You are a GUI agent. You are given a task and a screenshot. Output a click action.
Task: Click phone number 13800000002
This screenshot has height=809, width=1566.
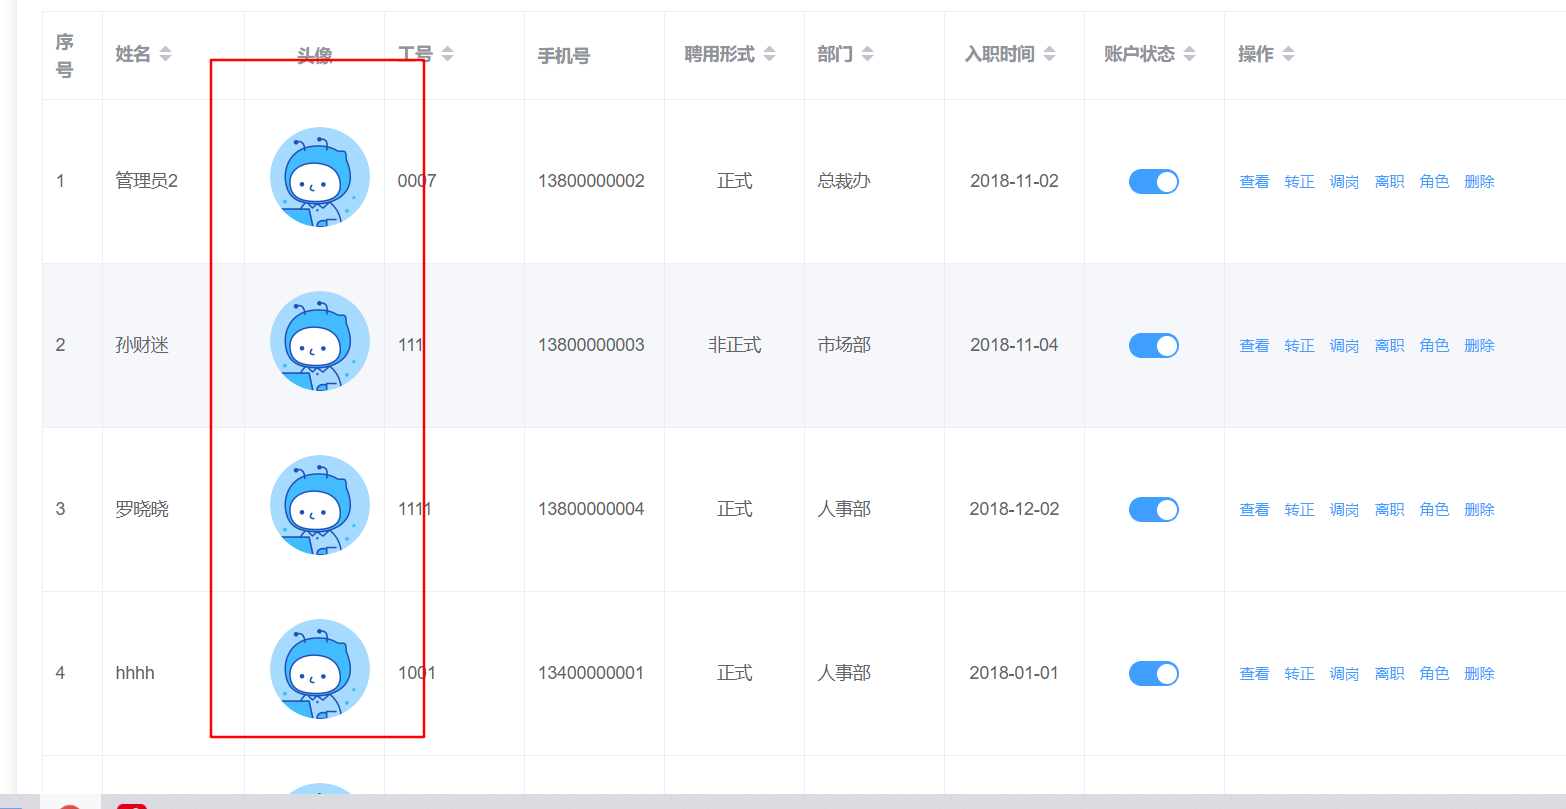(x=591, y=181)
